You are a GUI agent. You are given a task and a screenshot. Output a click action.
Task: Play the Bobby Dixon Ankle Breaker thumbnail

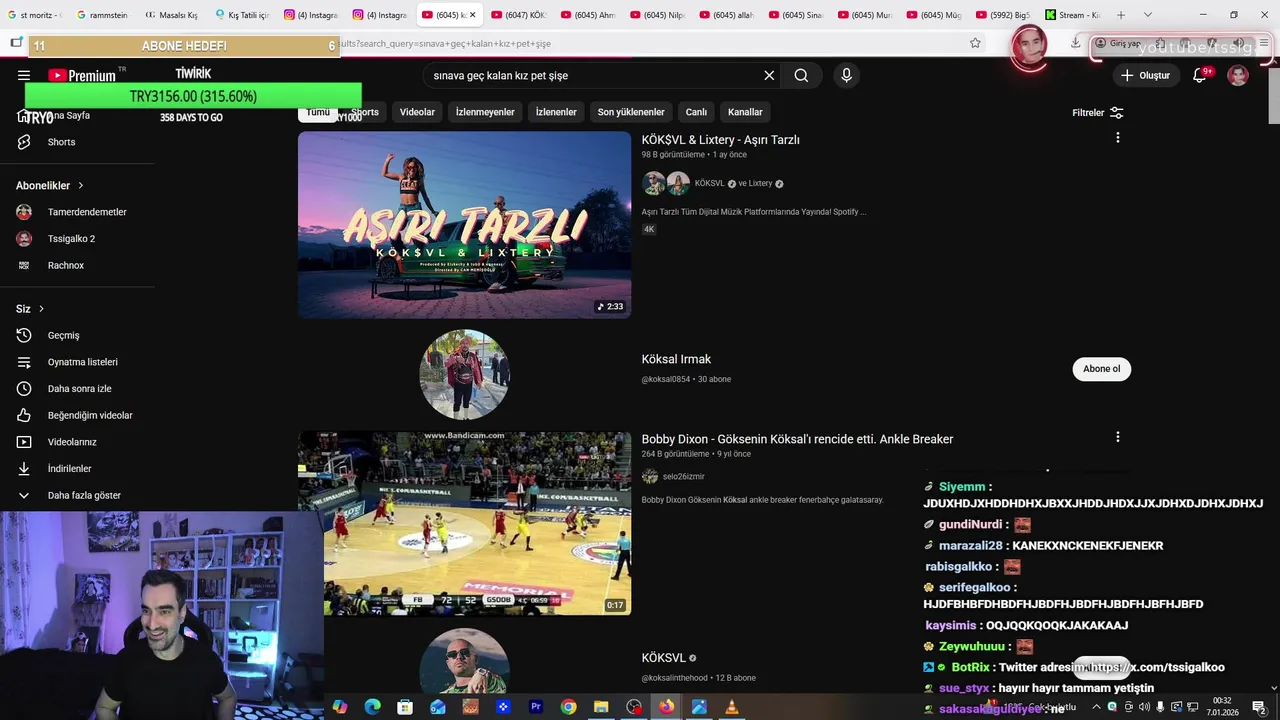coord(464,523)
